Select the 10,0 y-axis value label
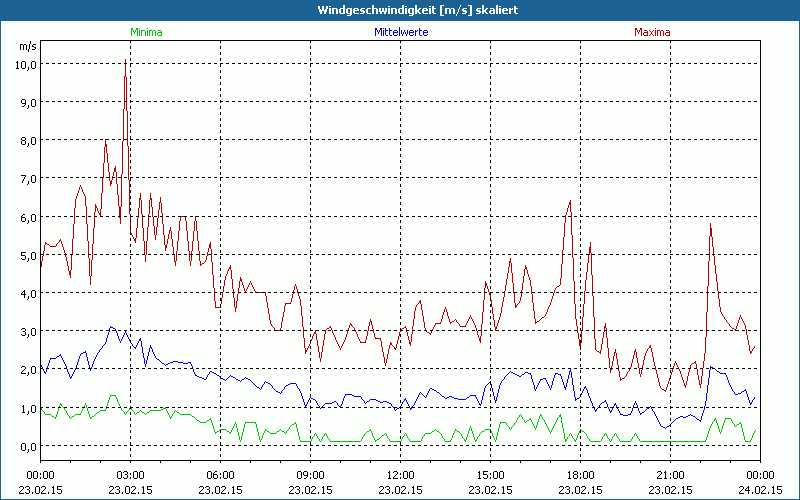The image size is (800, 500). [x=25, y=64]
